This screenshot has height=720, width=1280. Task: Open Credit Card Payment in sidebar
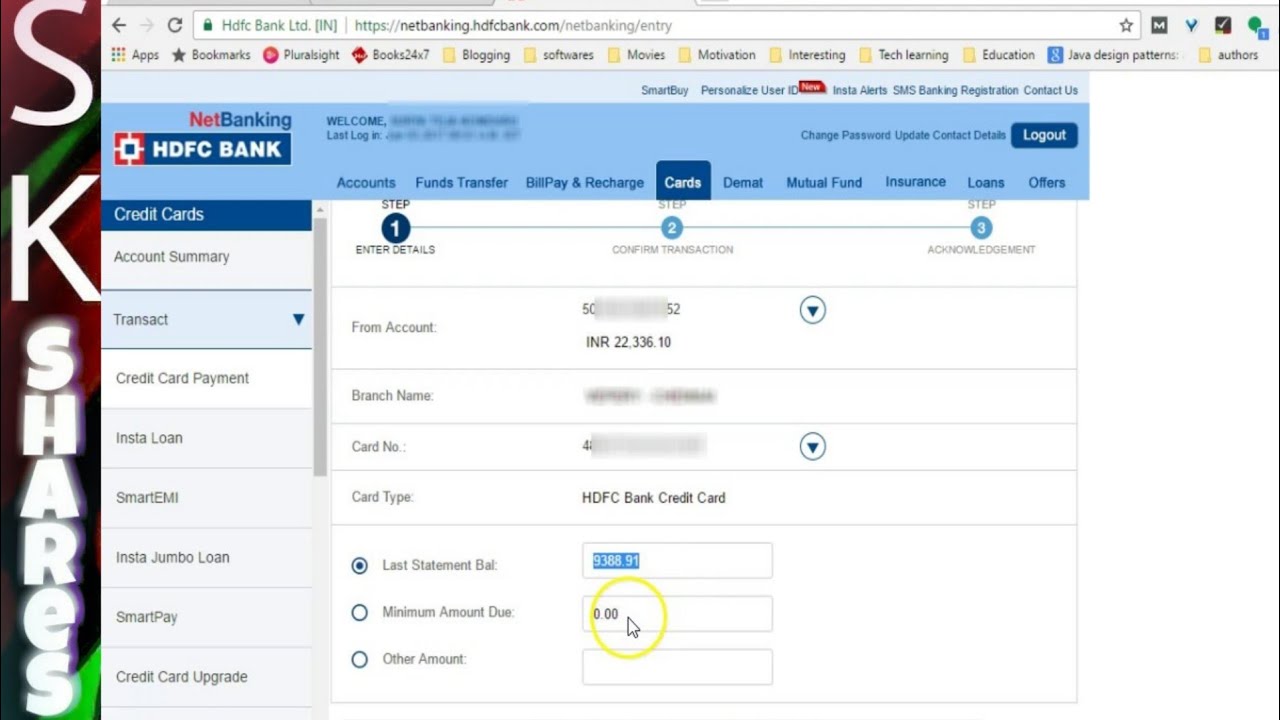coord(206,379)
